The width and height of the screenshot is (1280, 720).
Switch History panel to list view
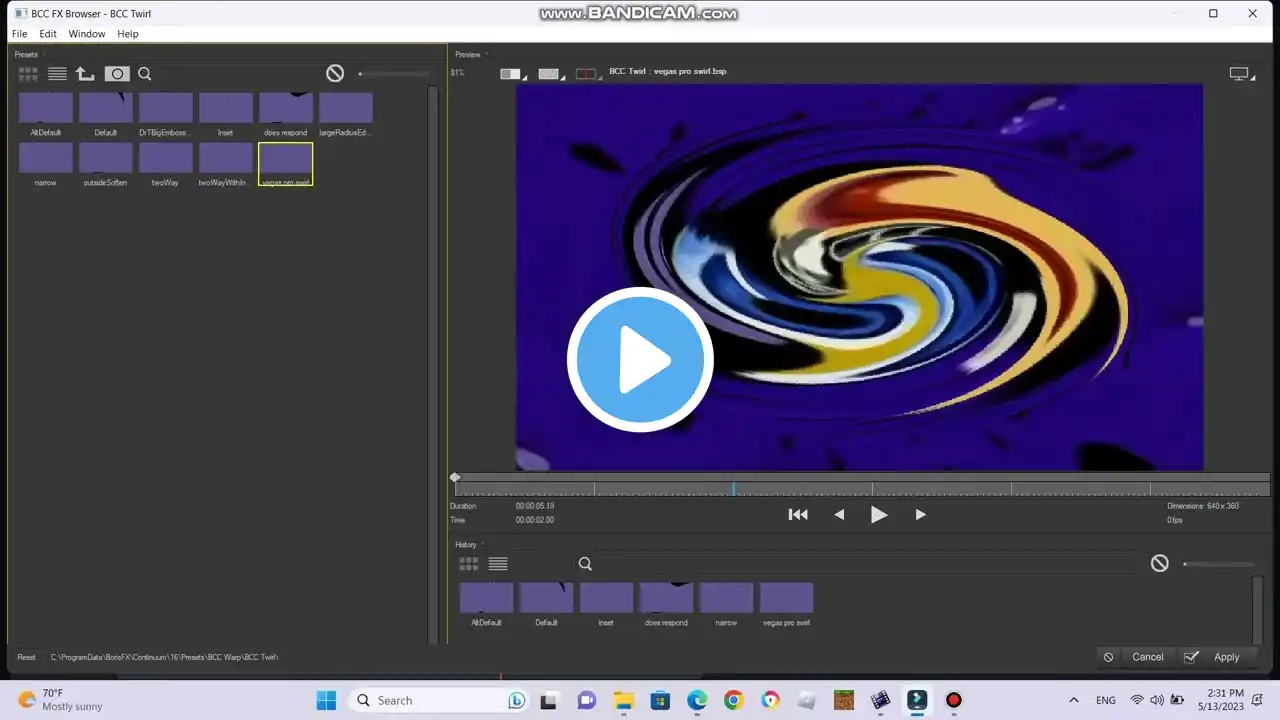coord(498,564)
